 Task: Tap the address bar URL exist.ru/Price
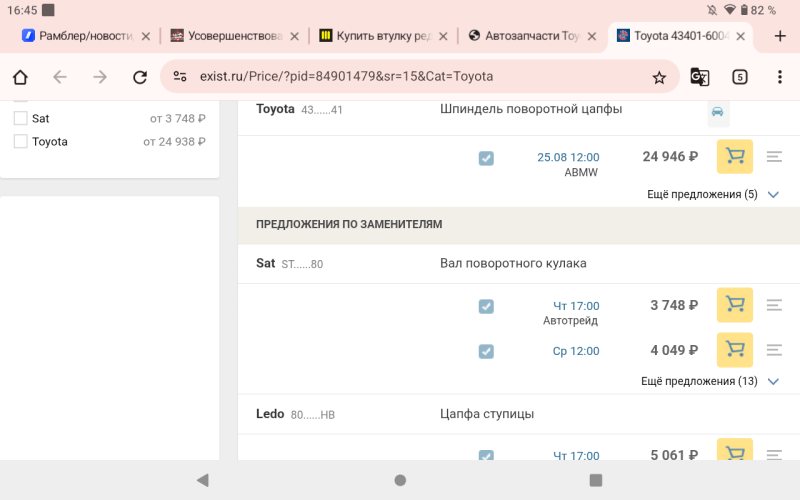tap(346, 77)
